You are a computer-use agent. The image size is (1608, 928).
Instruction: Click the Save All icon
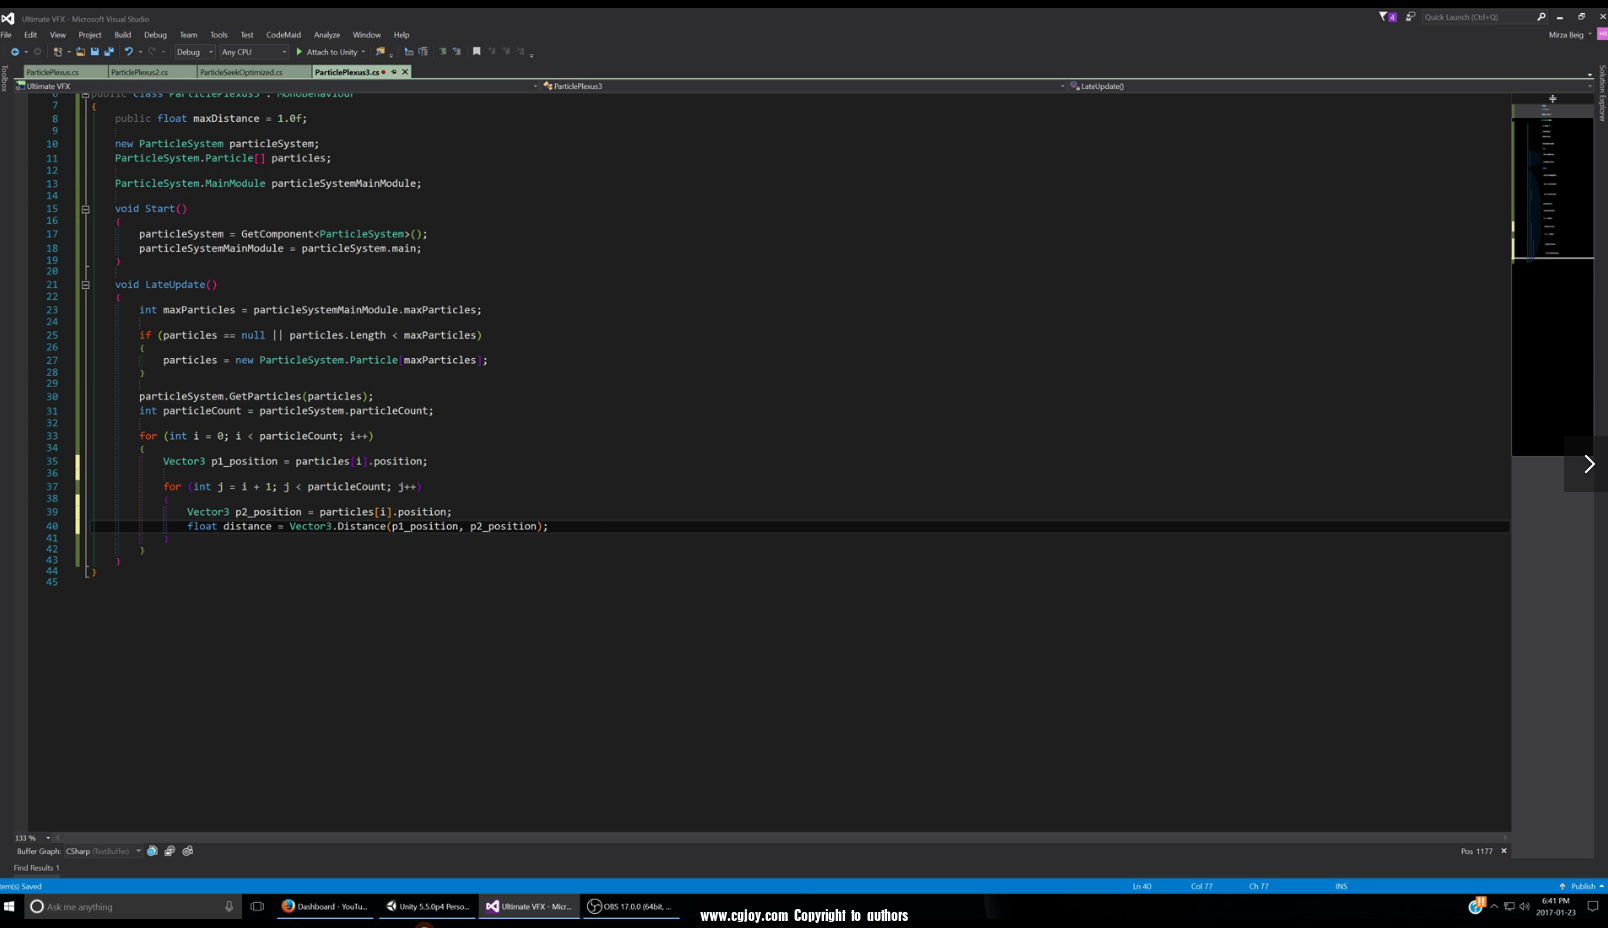pyautogui.click(x=109, y=52)
